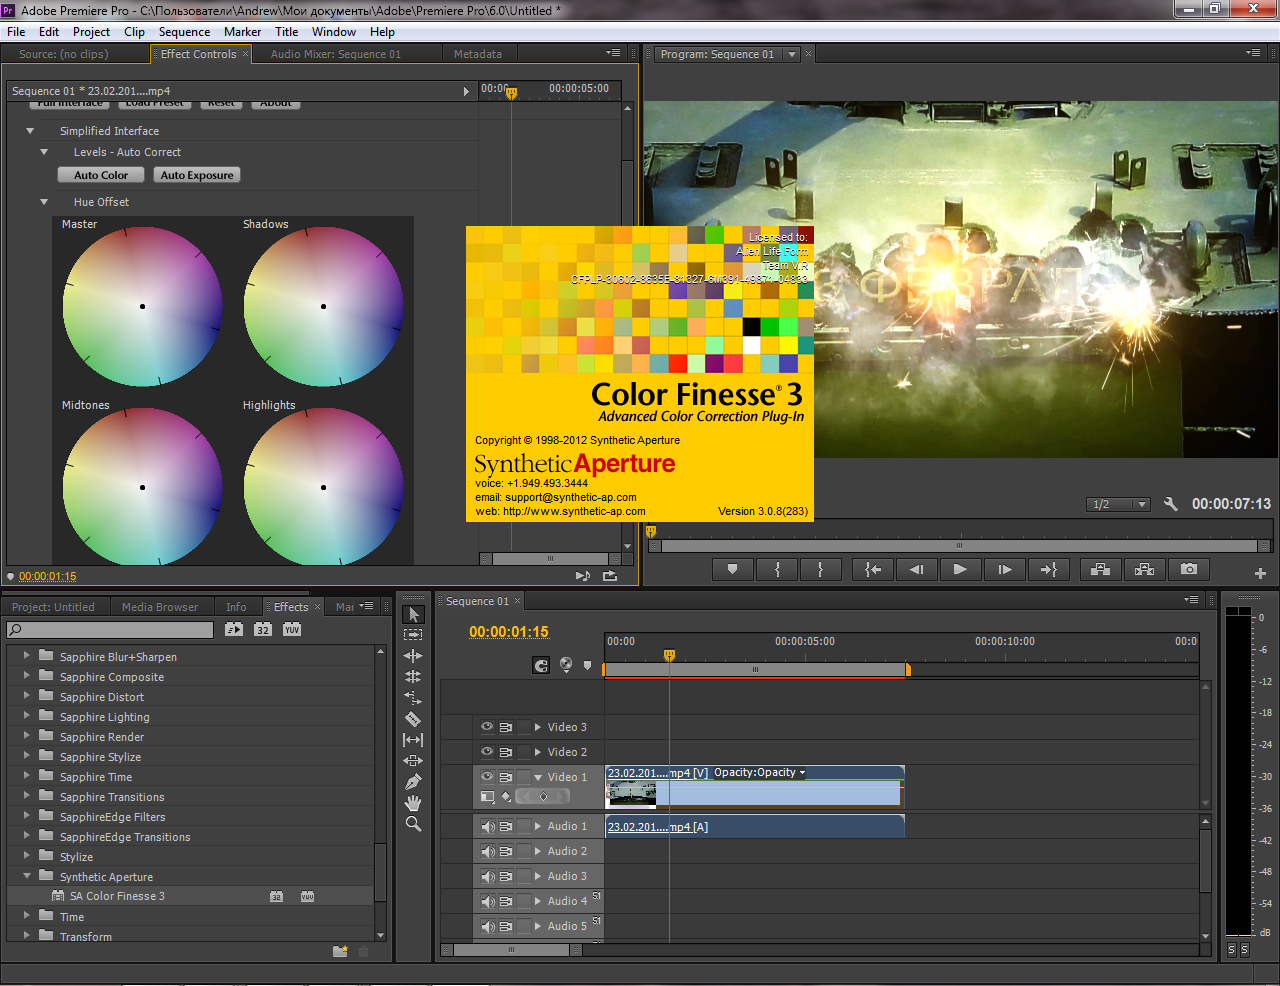
Task: Click Go to Out point
Action: point(1048,569)
